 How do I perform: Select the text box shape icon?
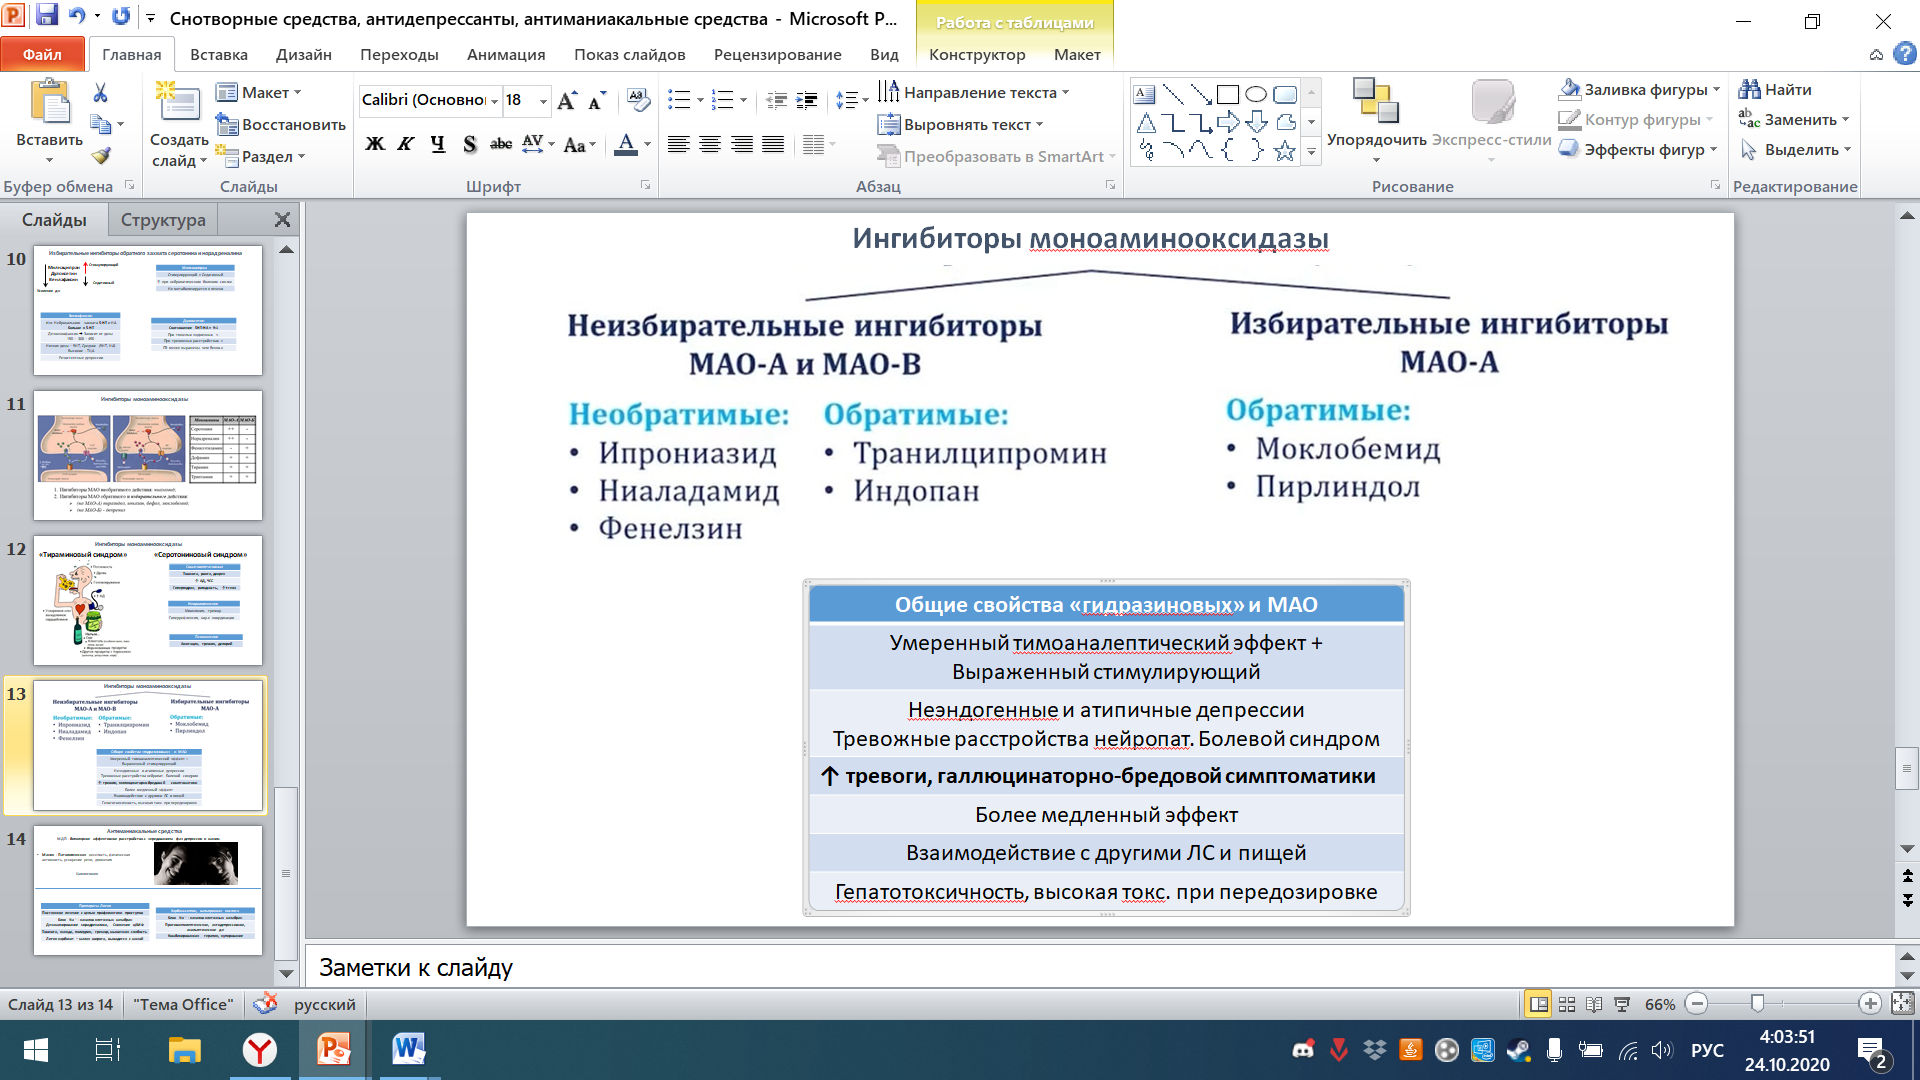[1145, 95]
